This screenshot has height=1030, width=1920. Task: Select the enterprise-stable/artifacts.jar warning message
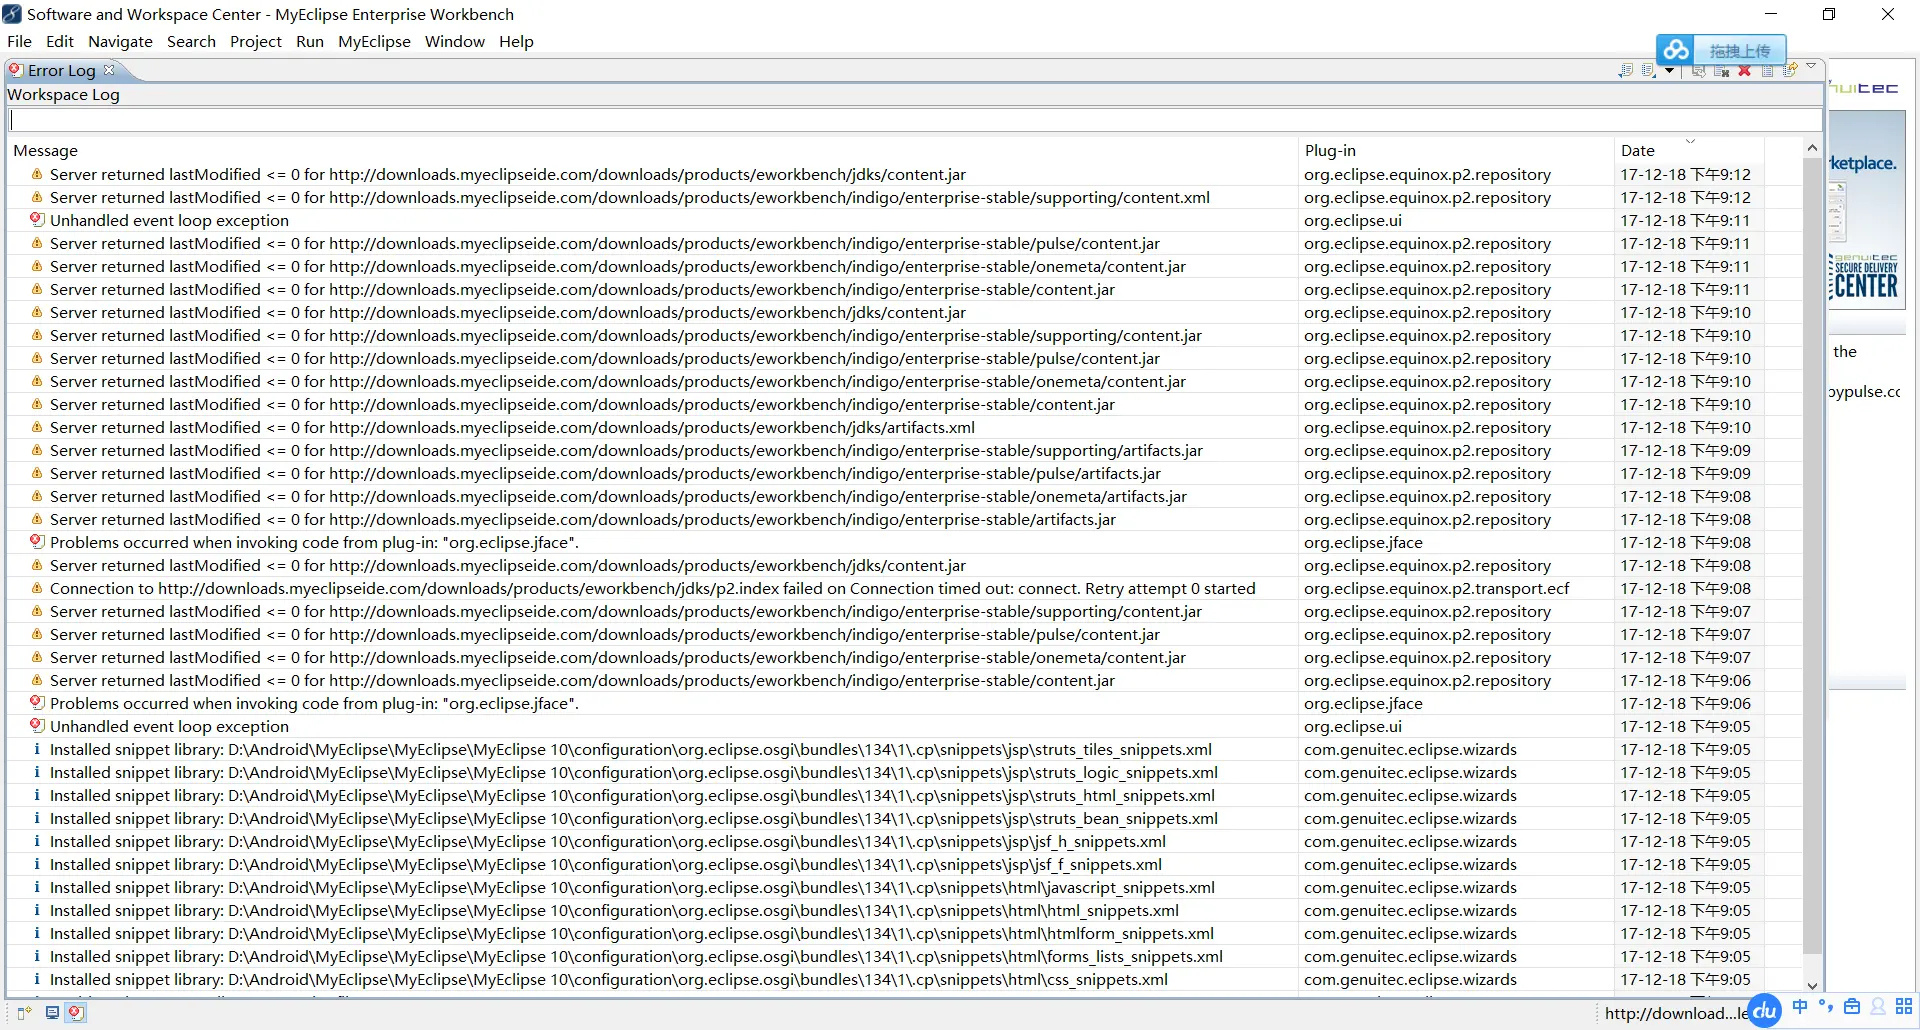583,519
